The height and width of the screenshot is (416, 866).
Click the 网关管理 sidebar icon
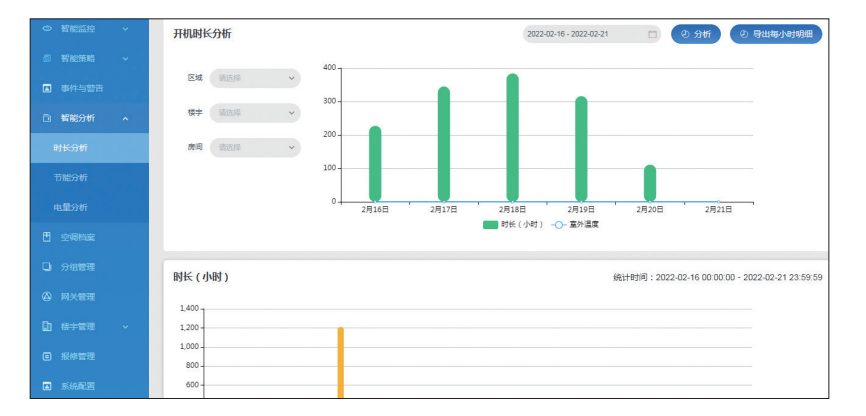point(47,297)
